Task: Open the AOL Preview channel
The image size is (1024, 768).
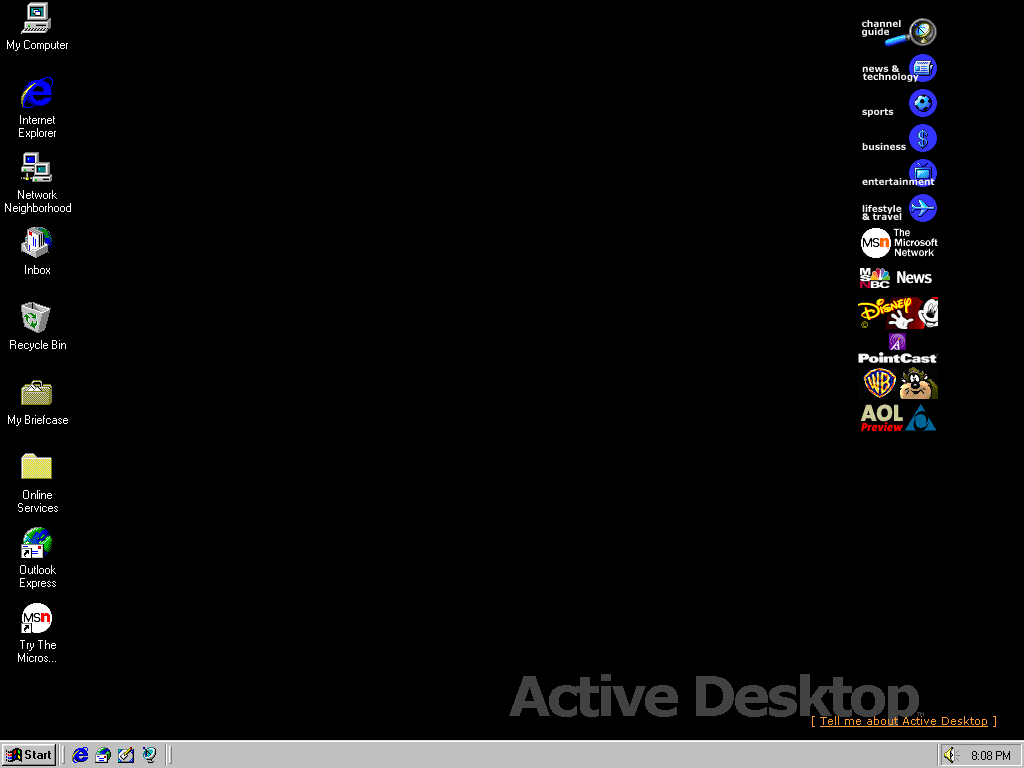Action: (x=899, y=418)
